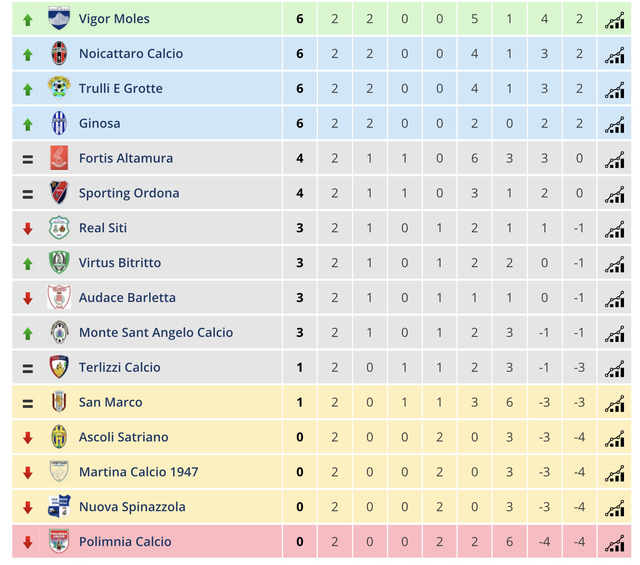Viewport: 640px width, 565px height.
Task: Open the Real Siti trend chart icon
Action: click(x=613, y=228)
